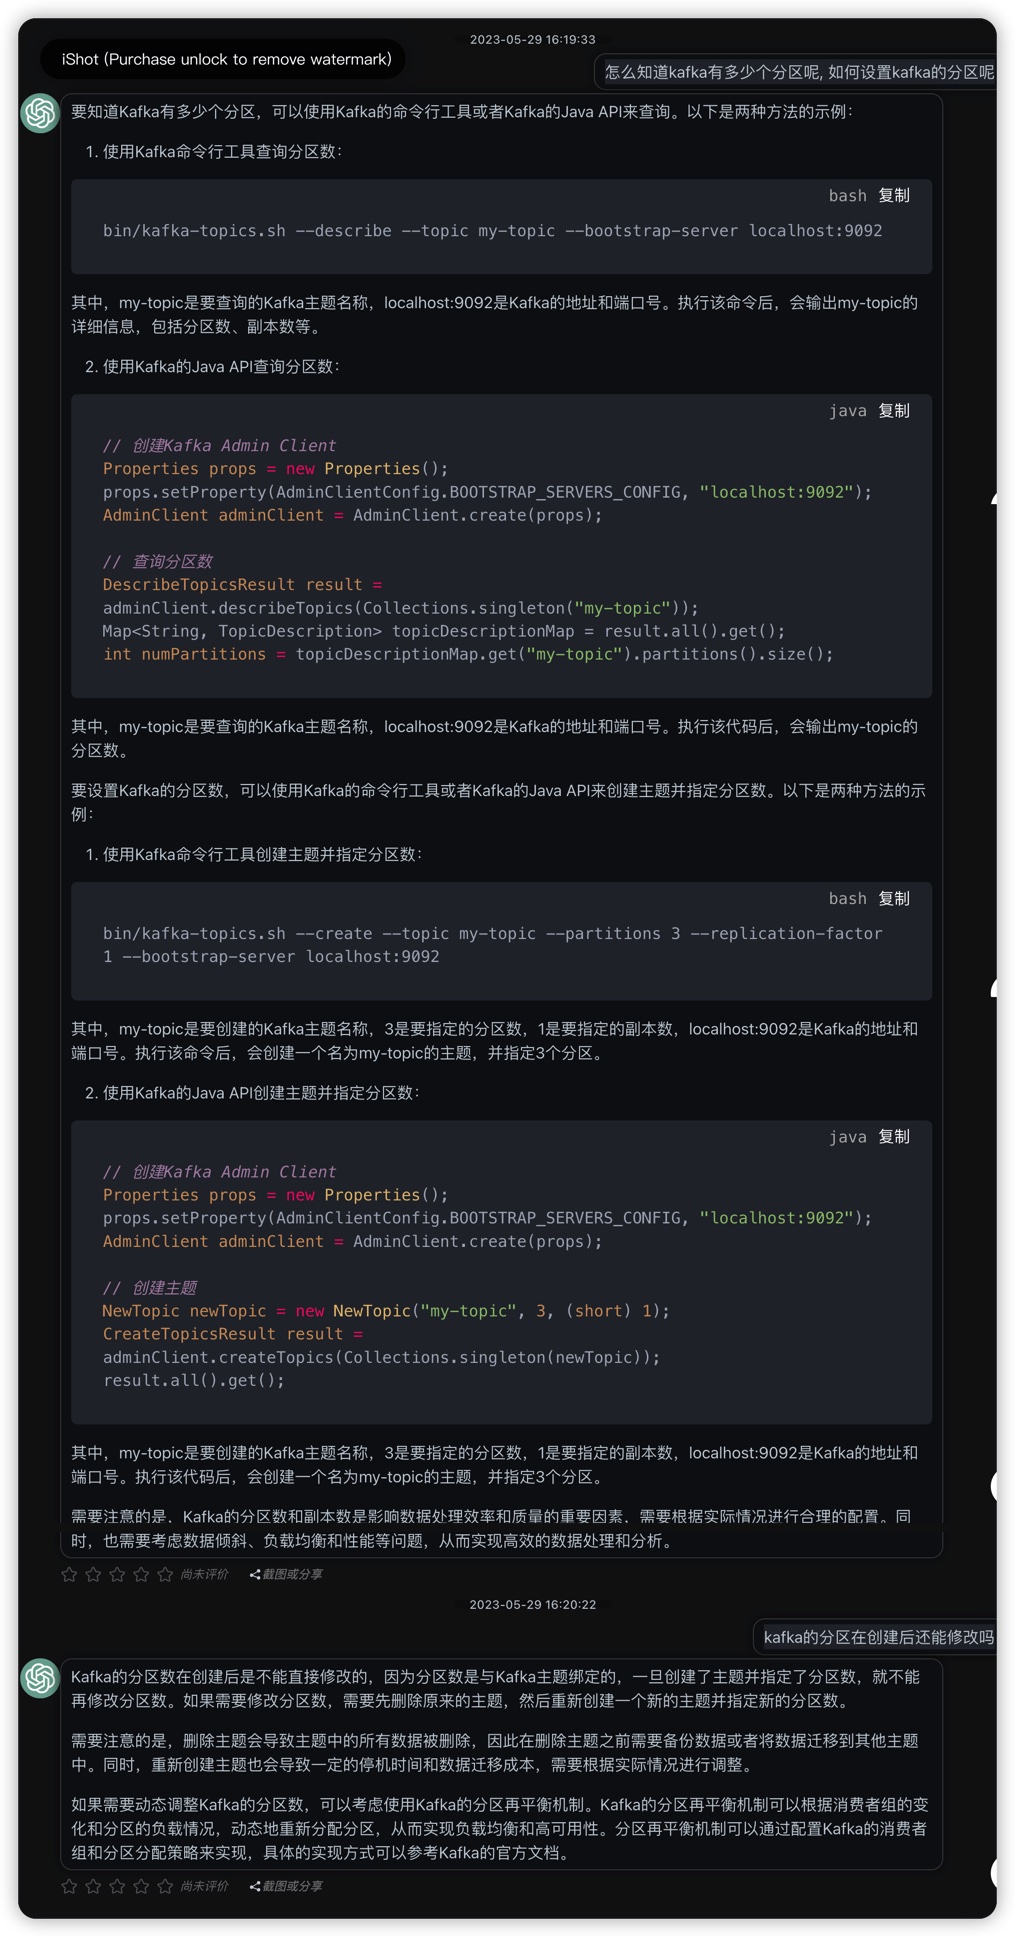
Task: Open 截图或分享 under the second answer
Action: tap(287, 1886)
